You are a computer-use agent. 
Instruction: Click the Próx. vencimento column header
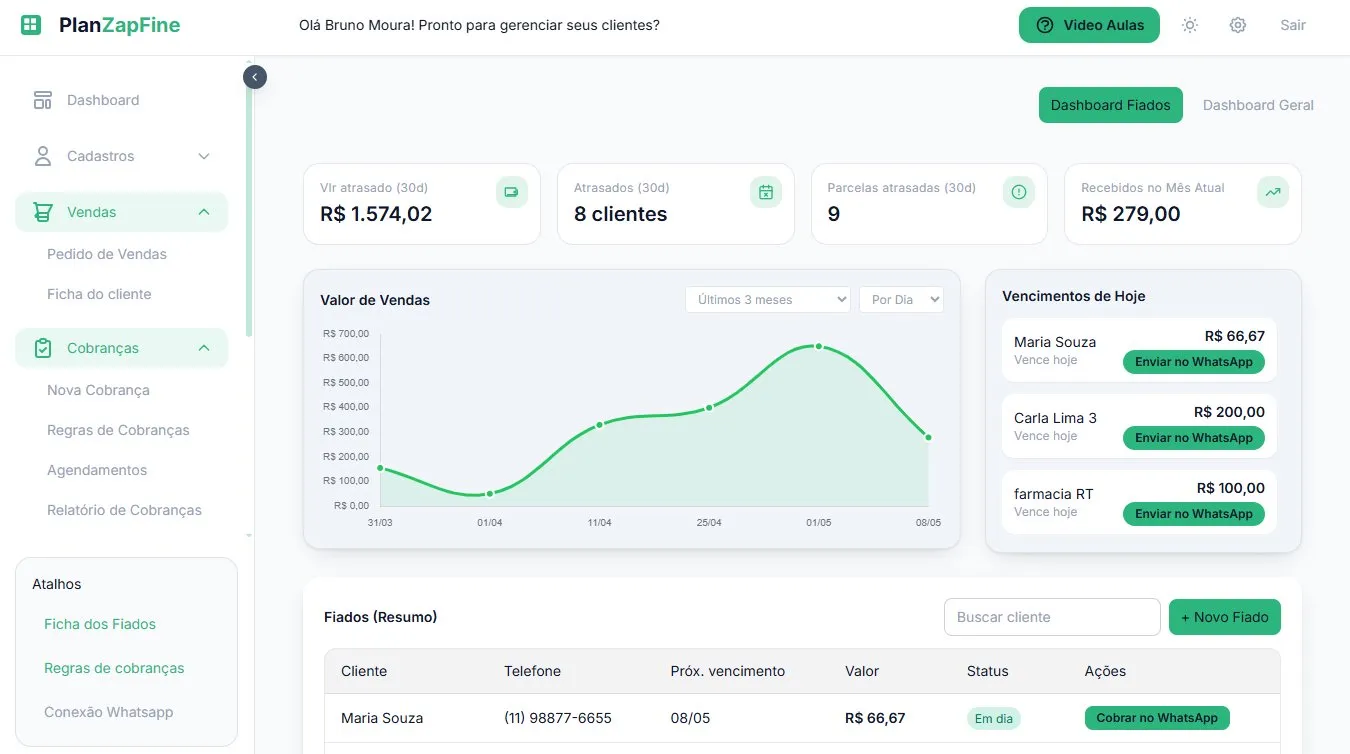coord(728,671)
